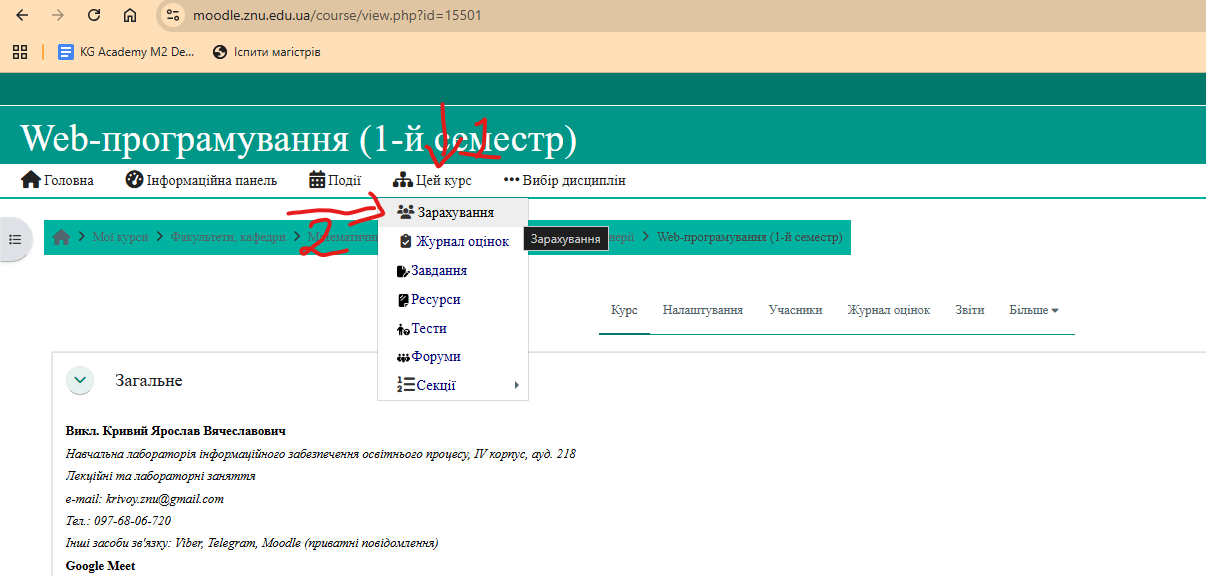
Task: Open the course index drawer icon
Action: [x=15, y=239]
